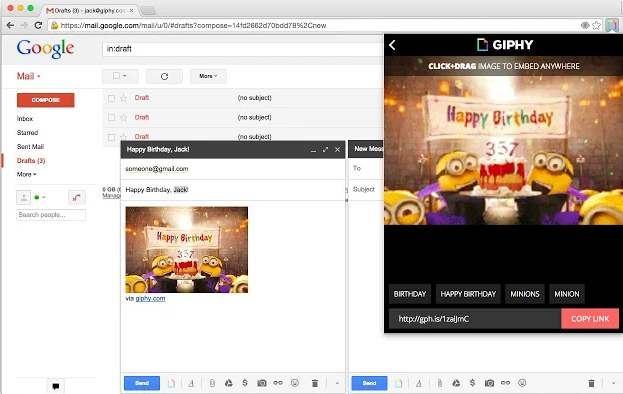Open the Mail dropdown under Google logo

pyautogui.click(x=29, y=76)
